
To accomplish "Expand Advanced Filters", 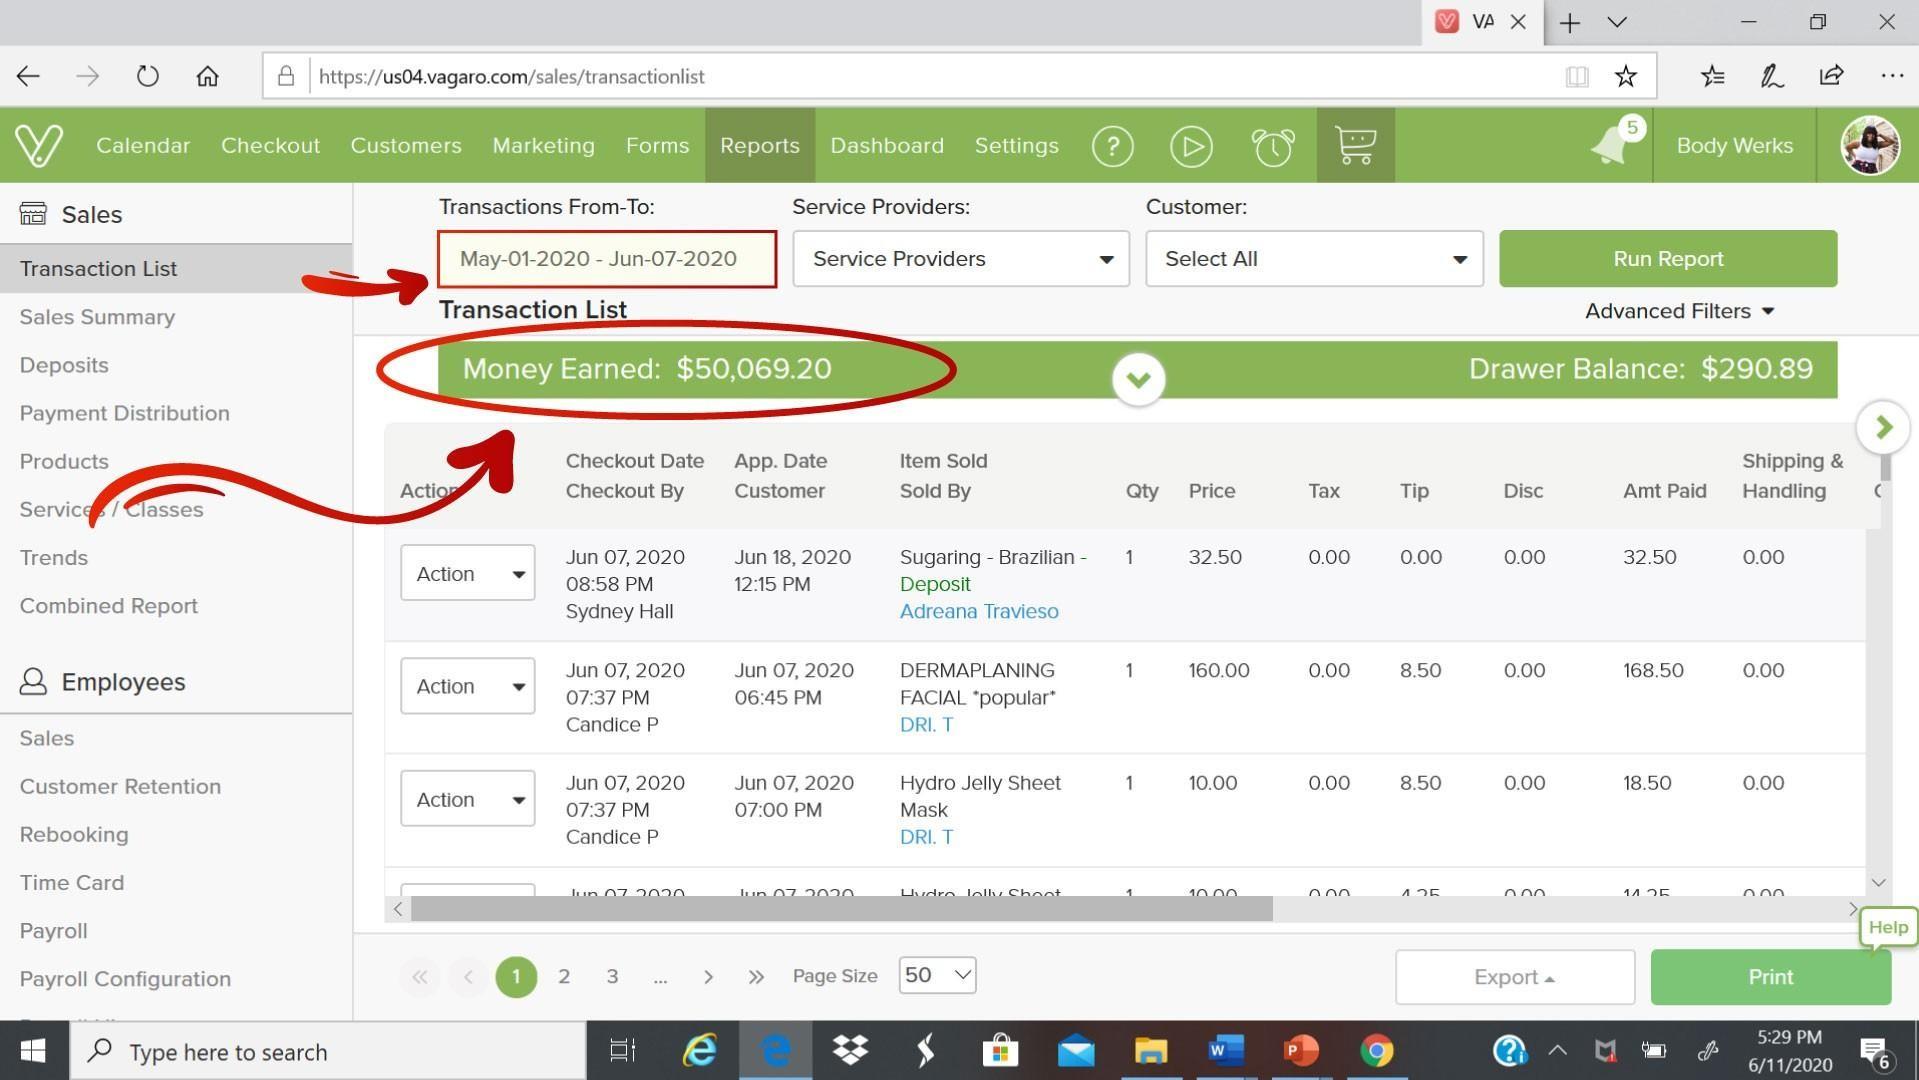I will [1679, 311].
